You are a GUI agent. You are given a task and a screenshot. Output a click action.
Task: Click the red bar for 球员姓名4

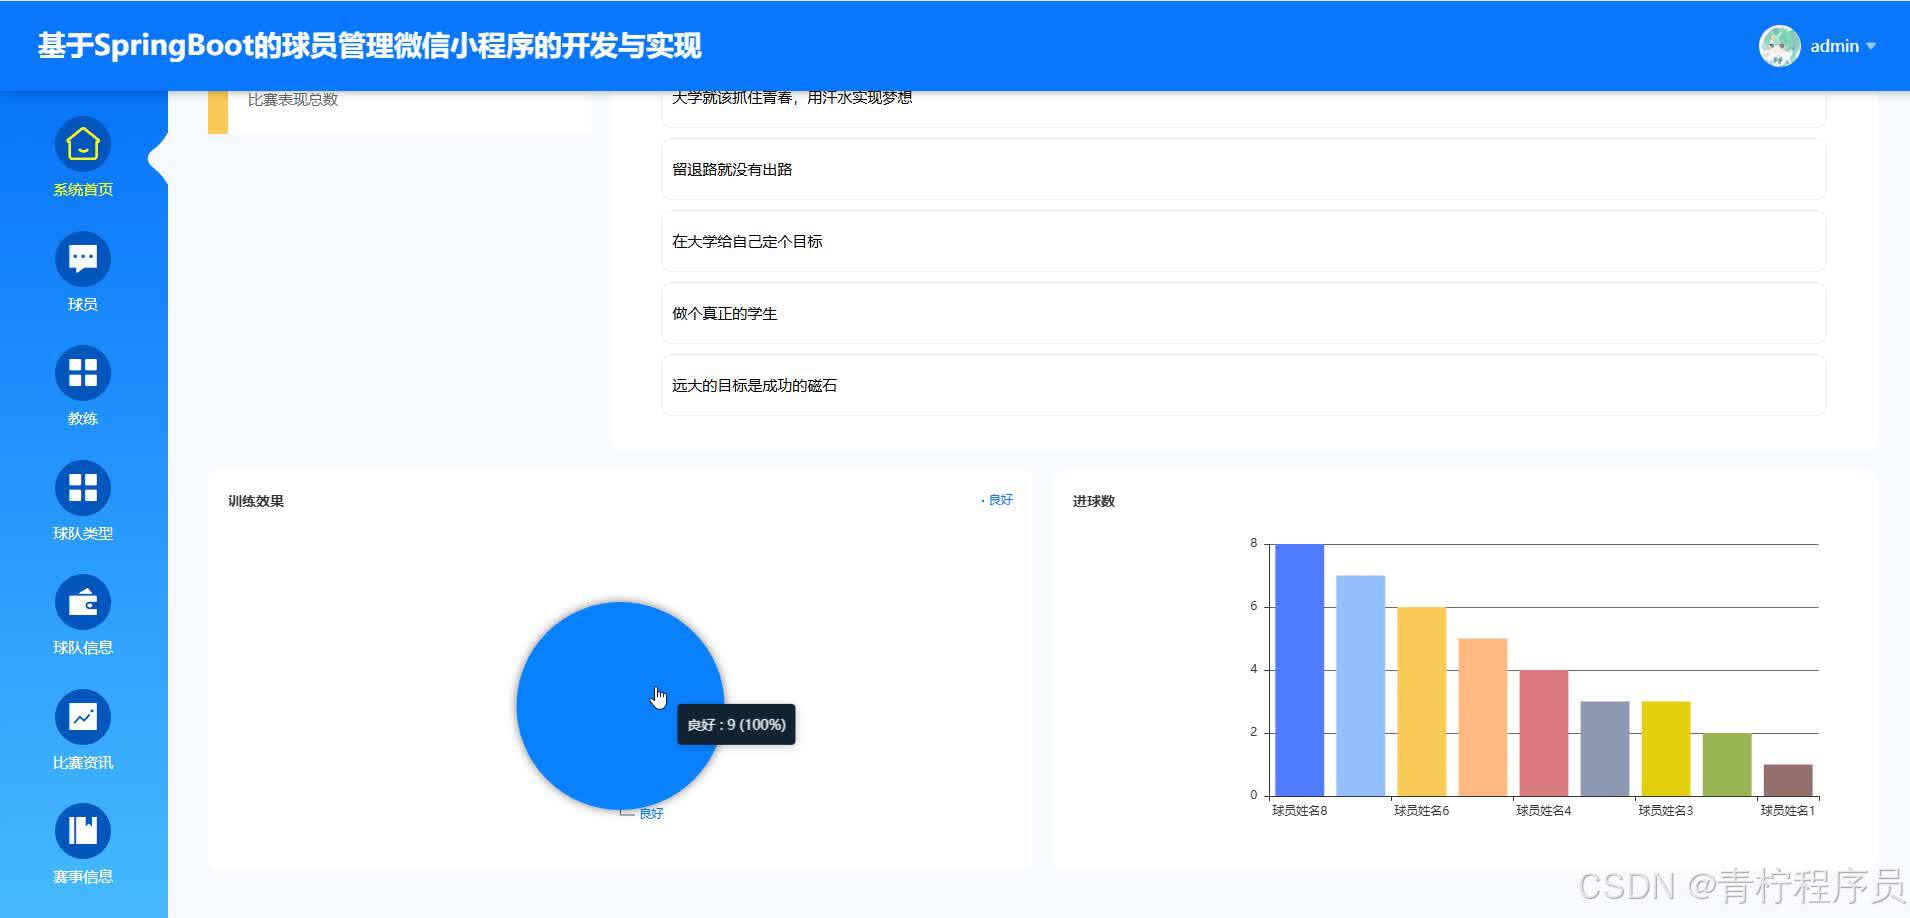1543,733
